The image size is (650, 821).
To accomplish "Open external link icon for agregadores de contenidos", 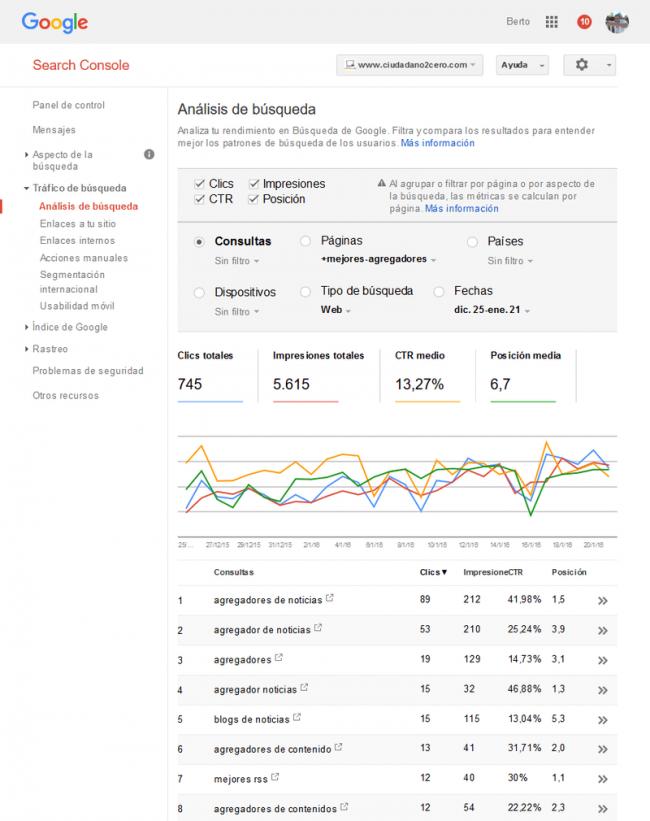I will click(344, 807).
